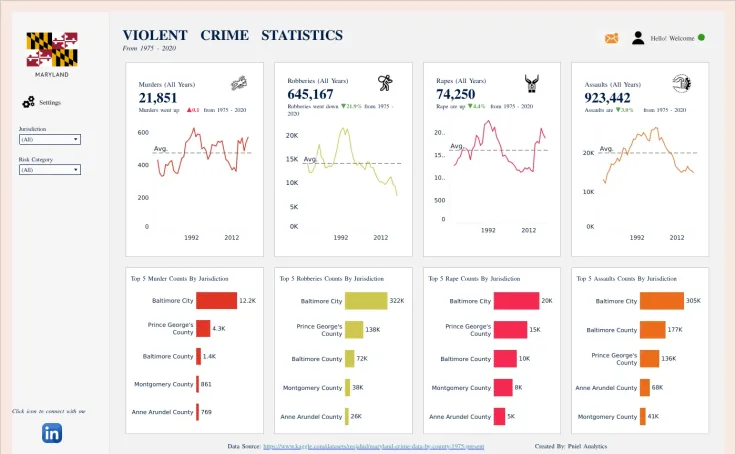Viewport: 736px width, 454px height.
Task: Open the Risk Category dropdown
Action: 50,169
